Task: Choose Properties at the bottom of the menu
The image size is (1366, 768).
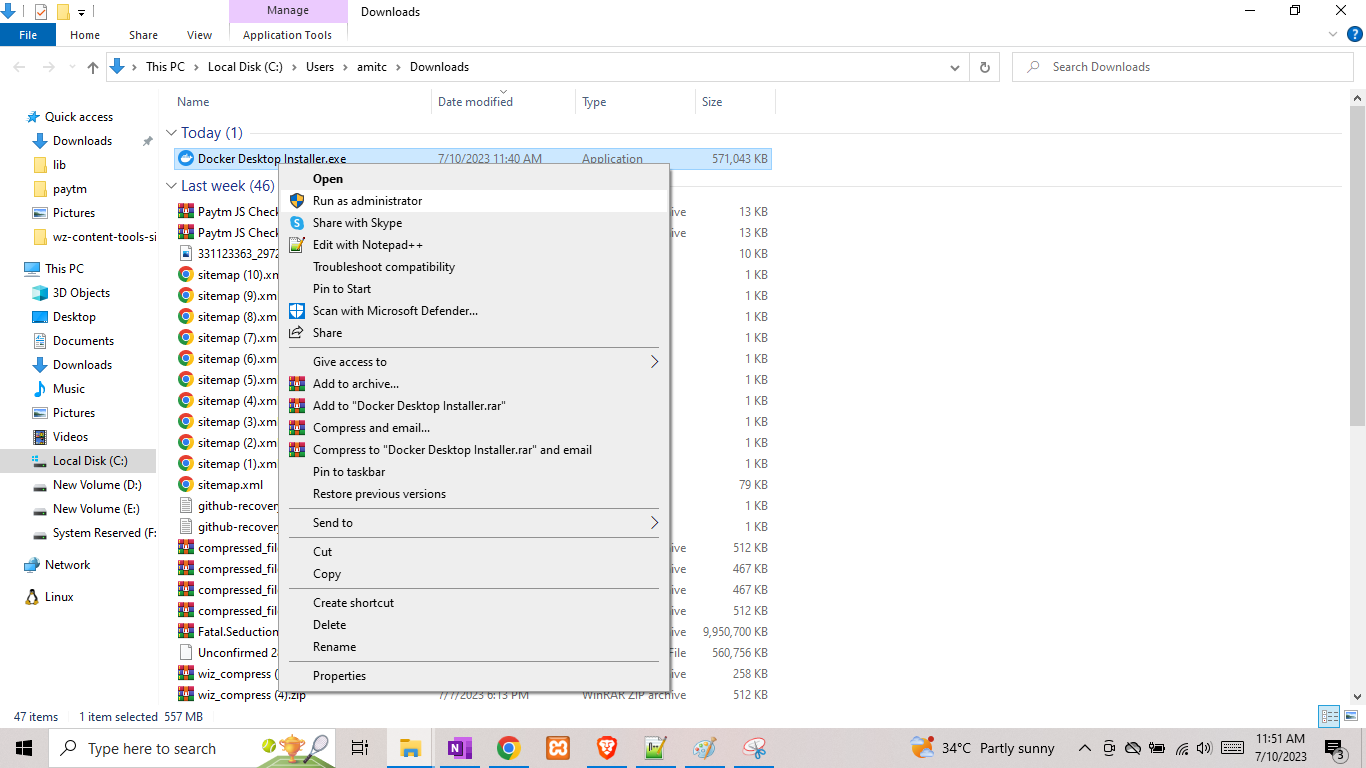Action: 339,675
